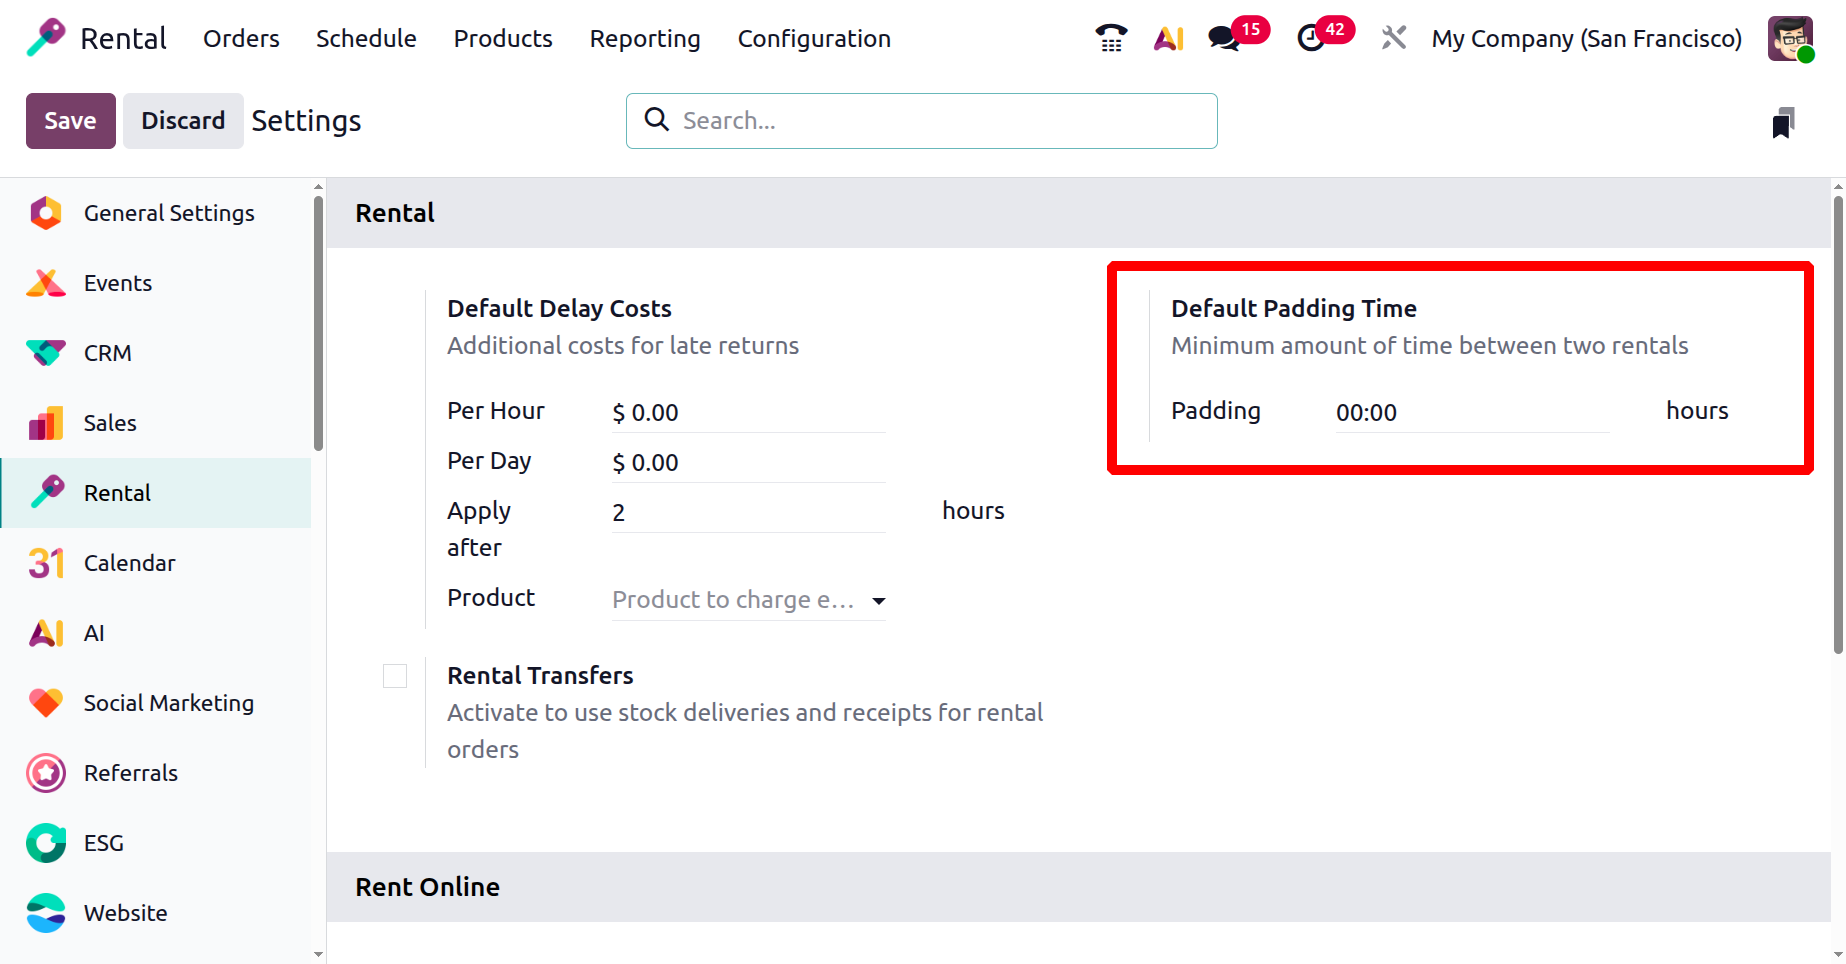1846x964 pixels.
Task: Select Social Marketing in sidebar
Action: click(168, 703)
